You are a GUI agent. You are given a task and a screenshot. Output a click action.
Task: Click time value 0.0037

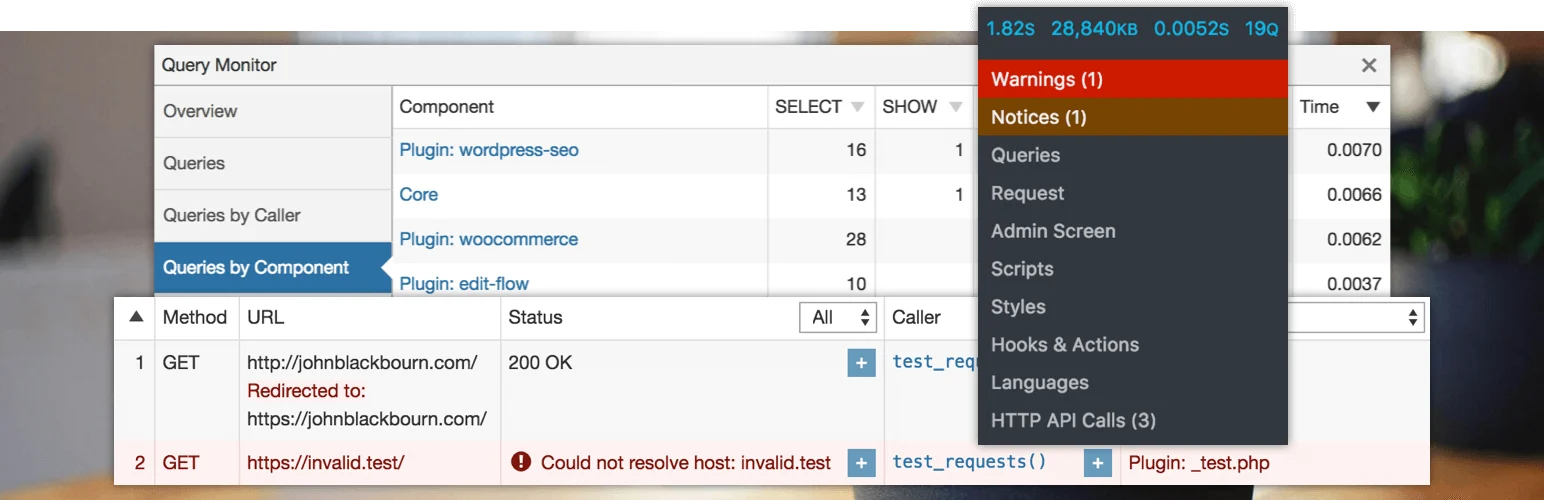tap(1354, 284)
